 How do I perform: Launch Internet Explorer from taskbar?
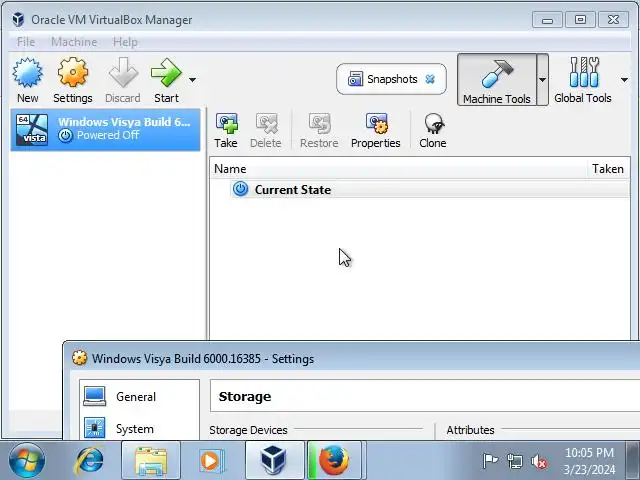click(x=89, y=461)
